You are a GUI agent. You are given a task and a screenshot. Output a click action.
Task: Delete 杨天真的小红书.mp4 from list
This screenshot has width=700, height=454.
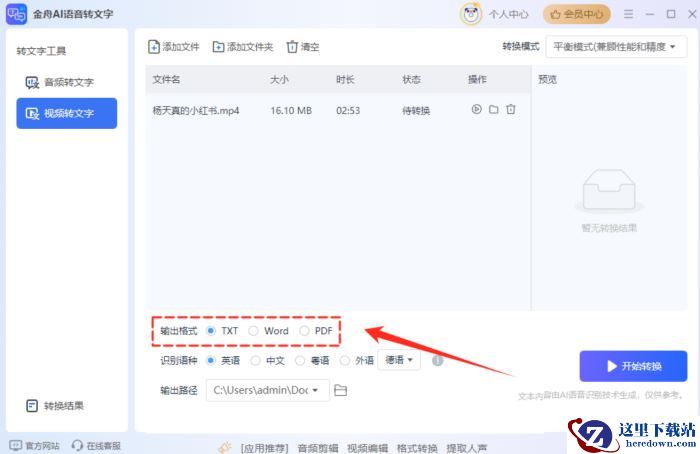pyautogui.click(x=511, y=109)
